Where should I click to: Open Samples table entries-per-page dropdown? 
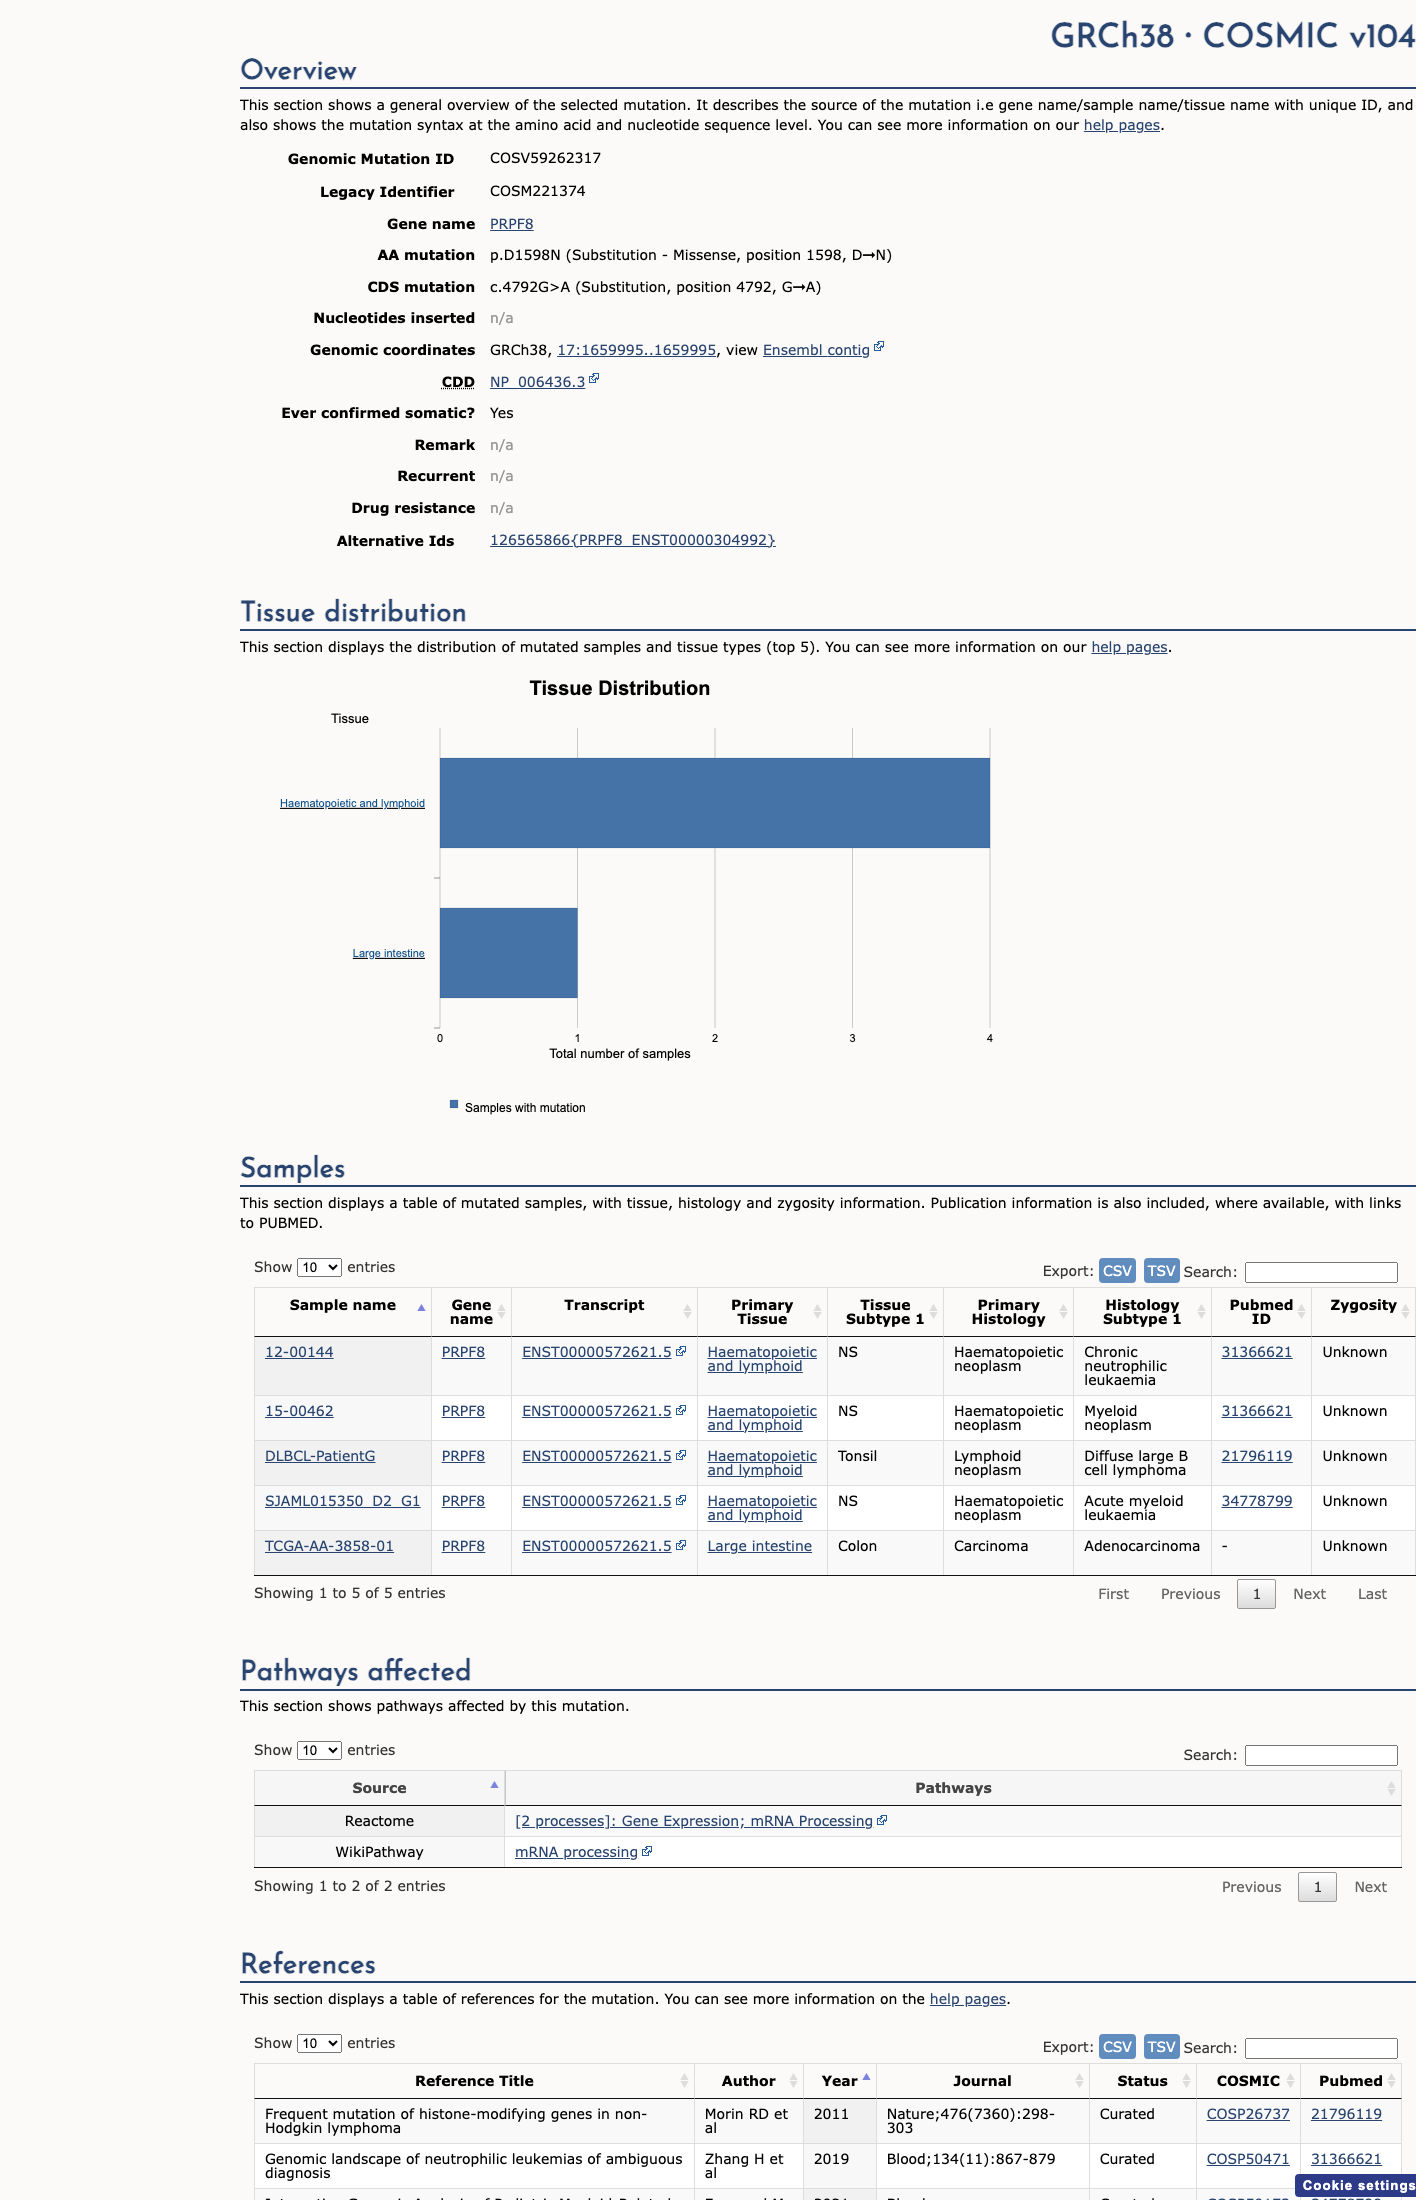(319, 1267)
